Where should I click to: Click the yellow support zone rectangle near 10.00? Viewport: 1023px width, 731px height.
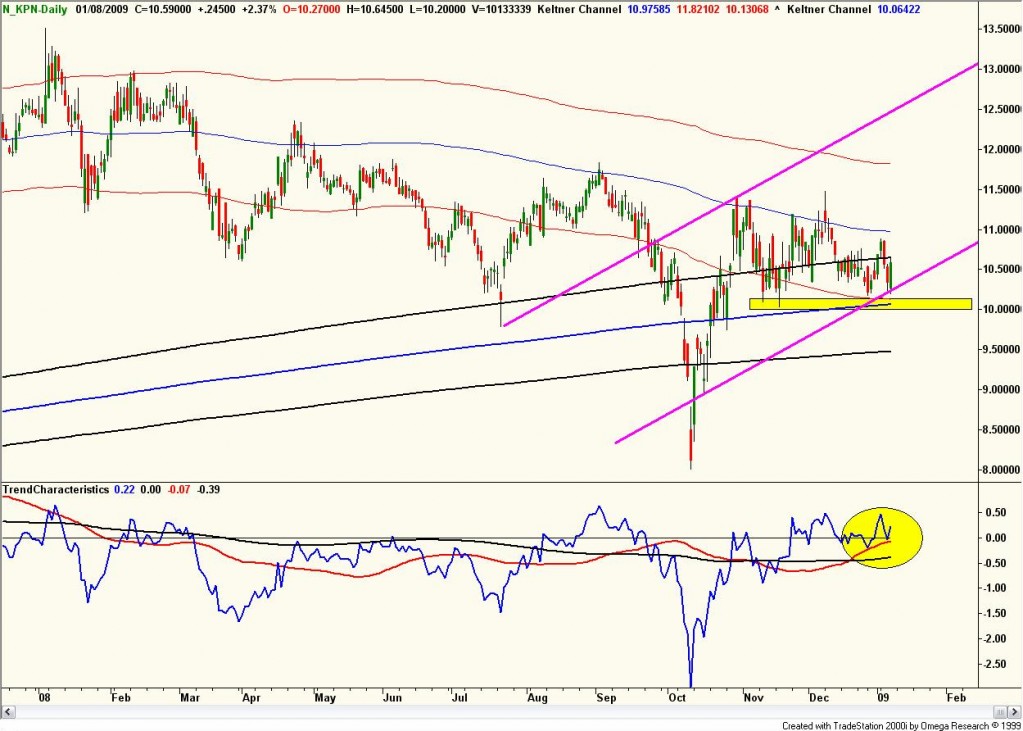point(860,303)
